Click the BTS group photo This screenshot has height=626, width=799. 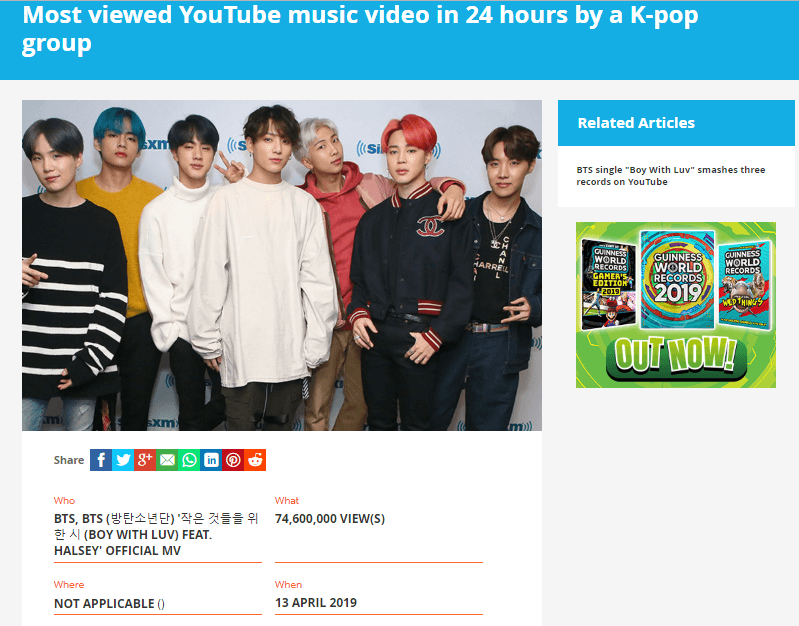(x=282, y=265)
